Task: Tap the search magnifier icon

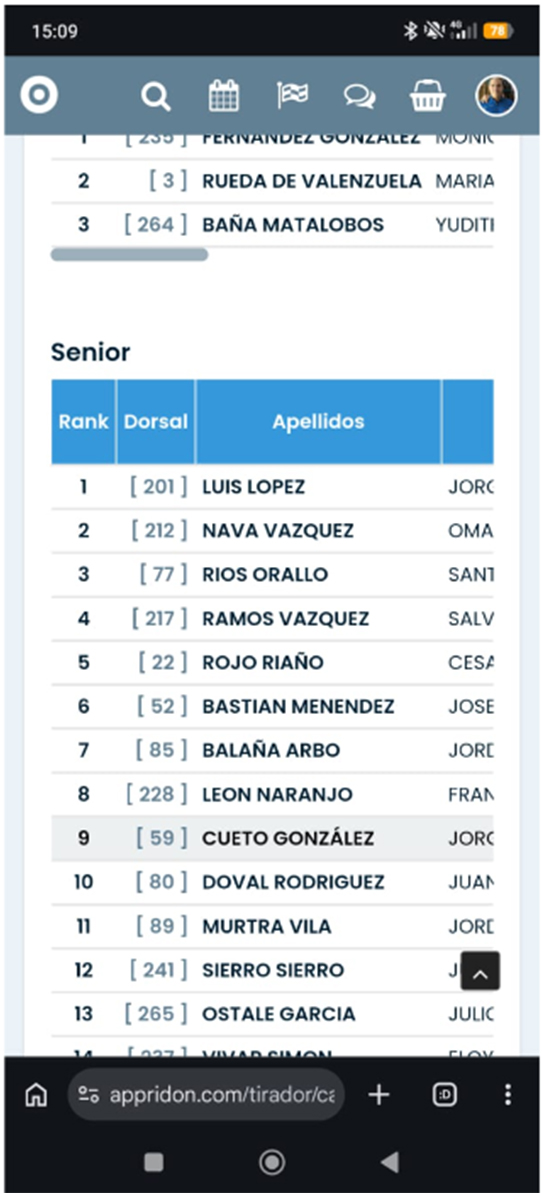Action: click(x=155, y=97)
